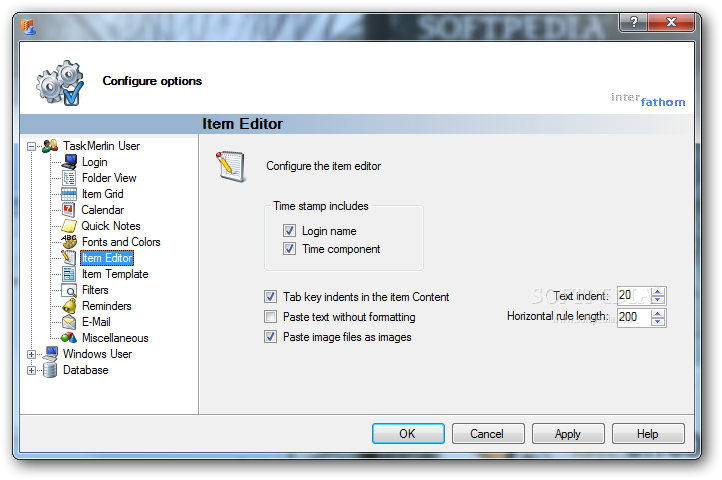The image size is (722, 480).
Task: Click the Calendar page icon
Action: pos(69,210)
